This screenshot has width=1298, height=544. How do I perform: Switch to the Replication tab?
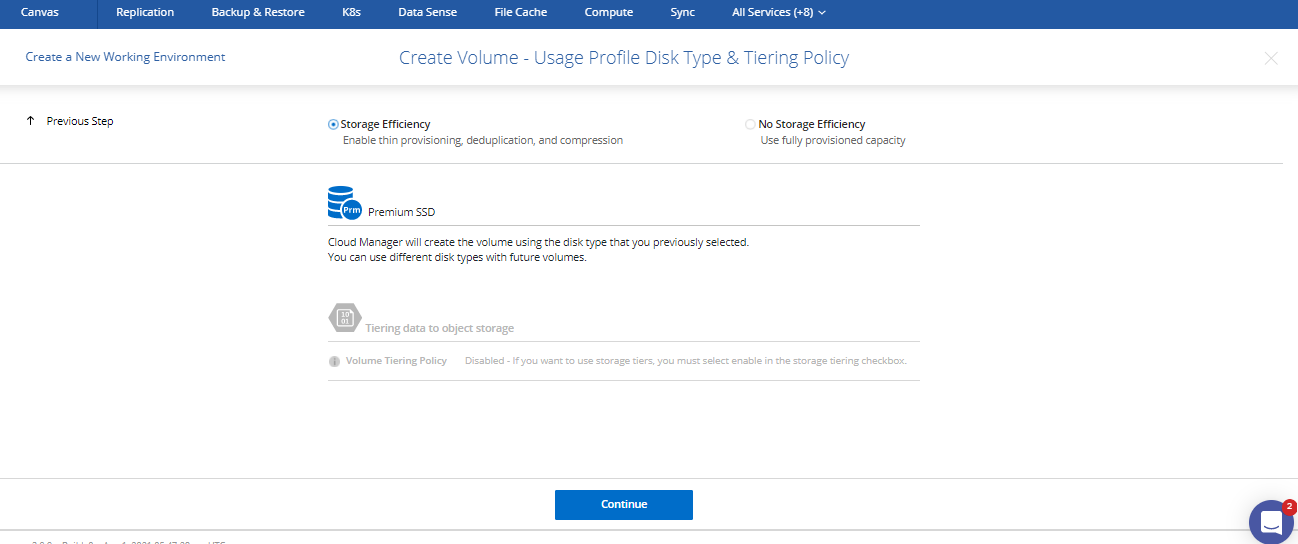[145, 13]
